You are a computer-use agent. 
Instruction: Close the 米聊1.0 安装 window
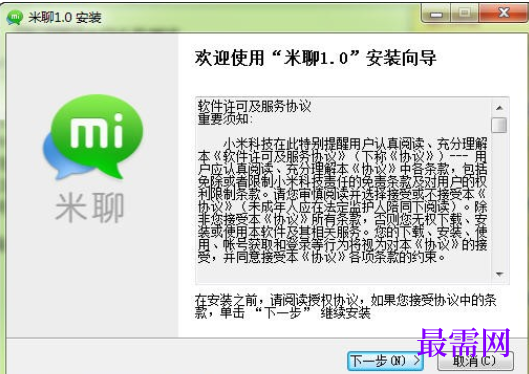pos(504,13)
